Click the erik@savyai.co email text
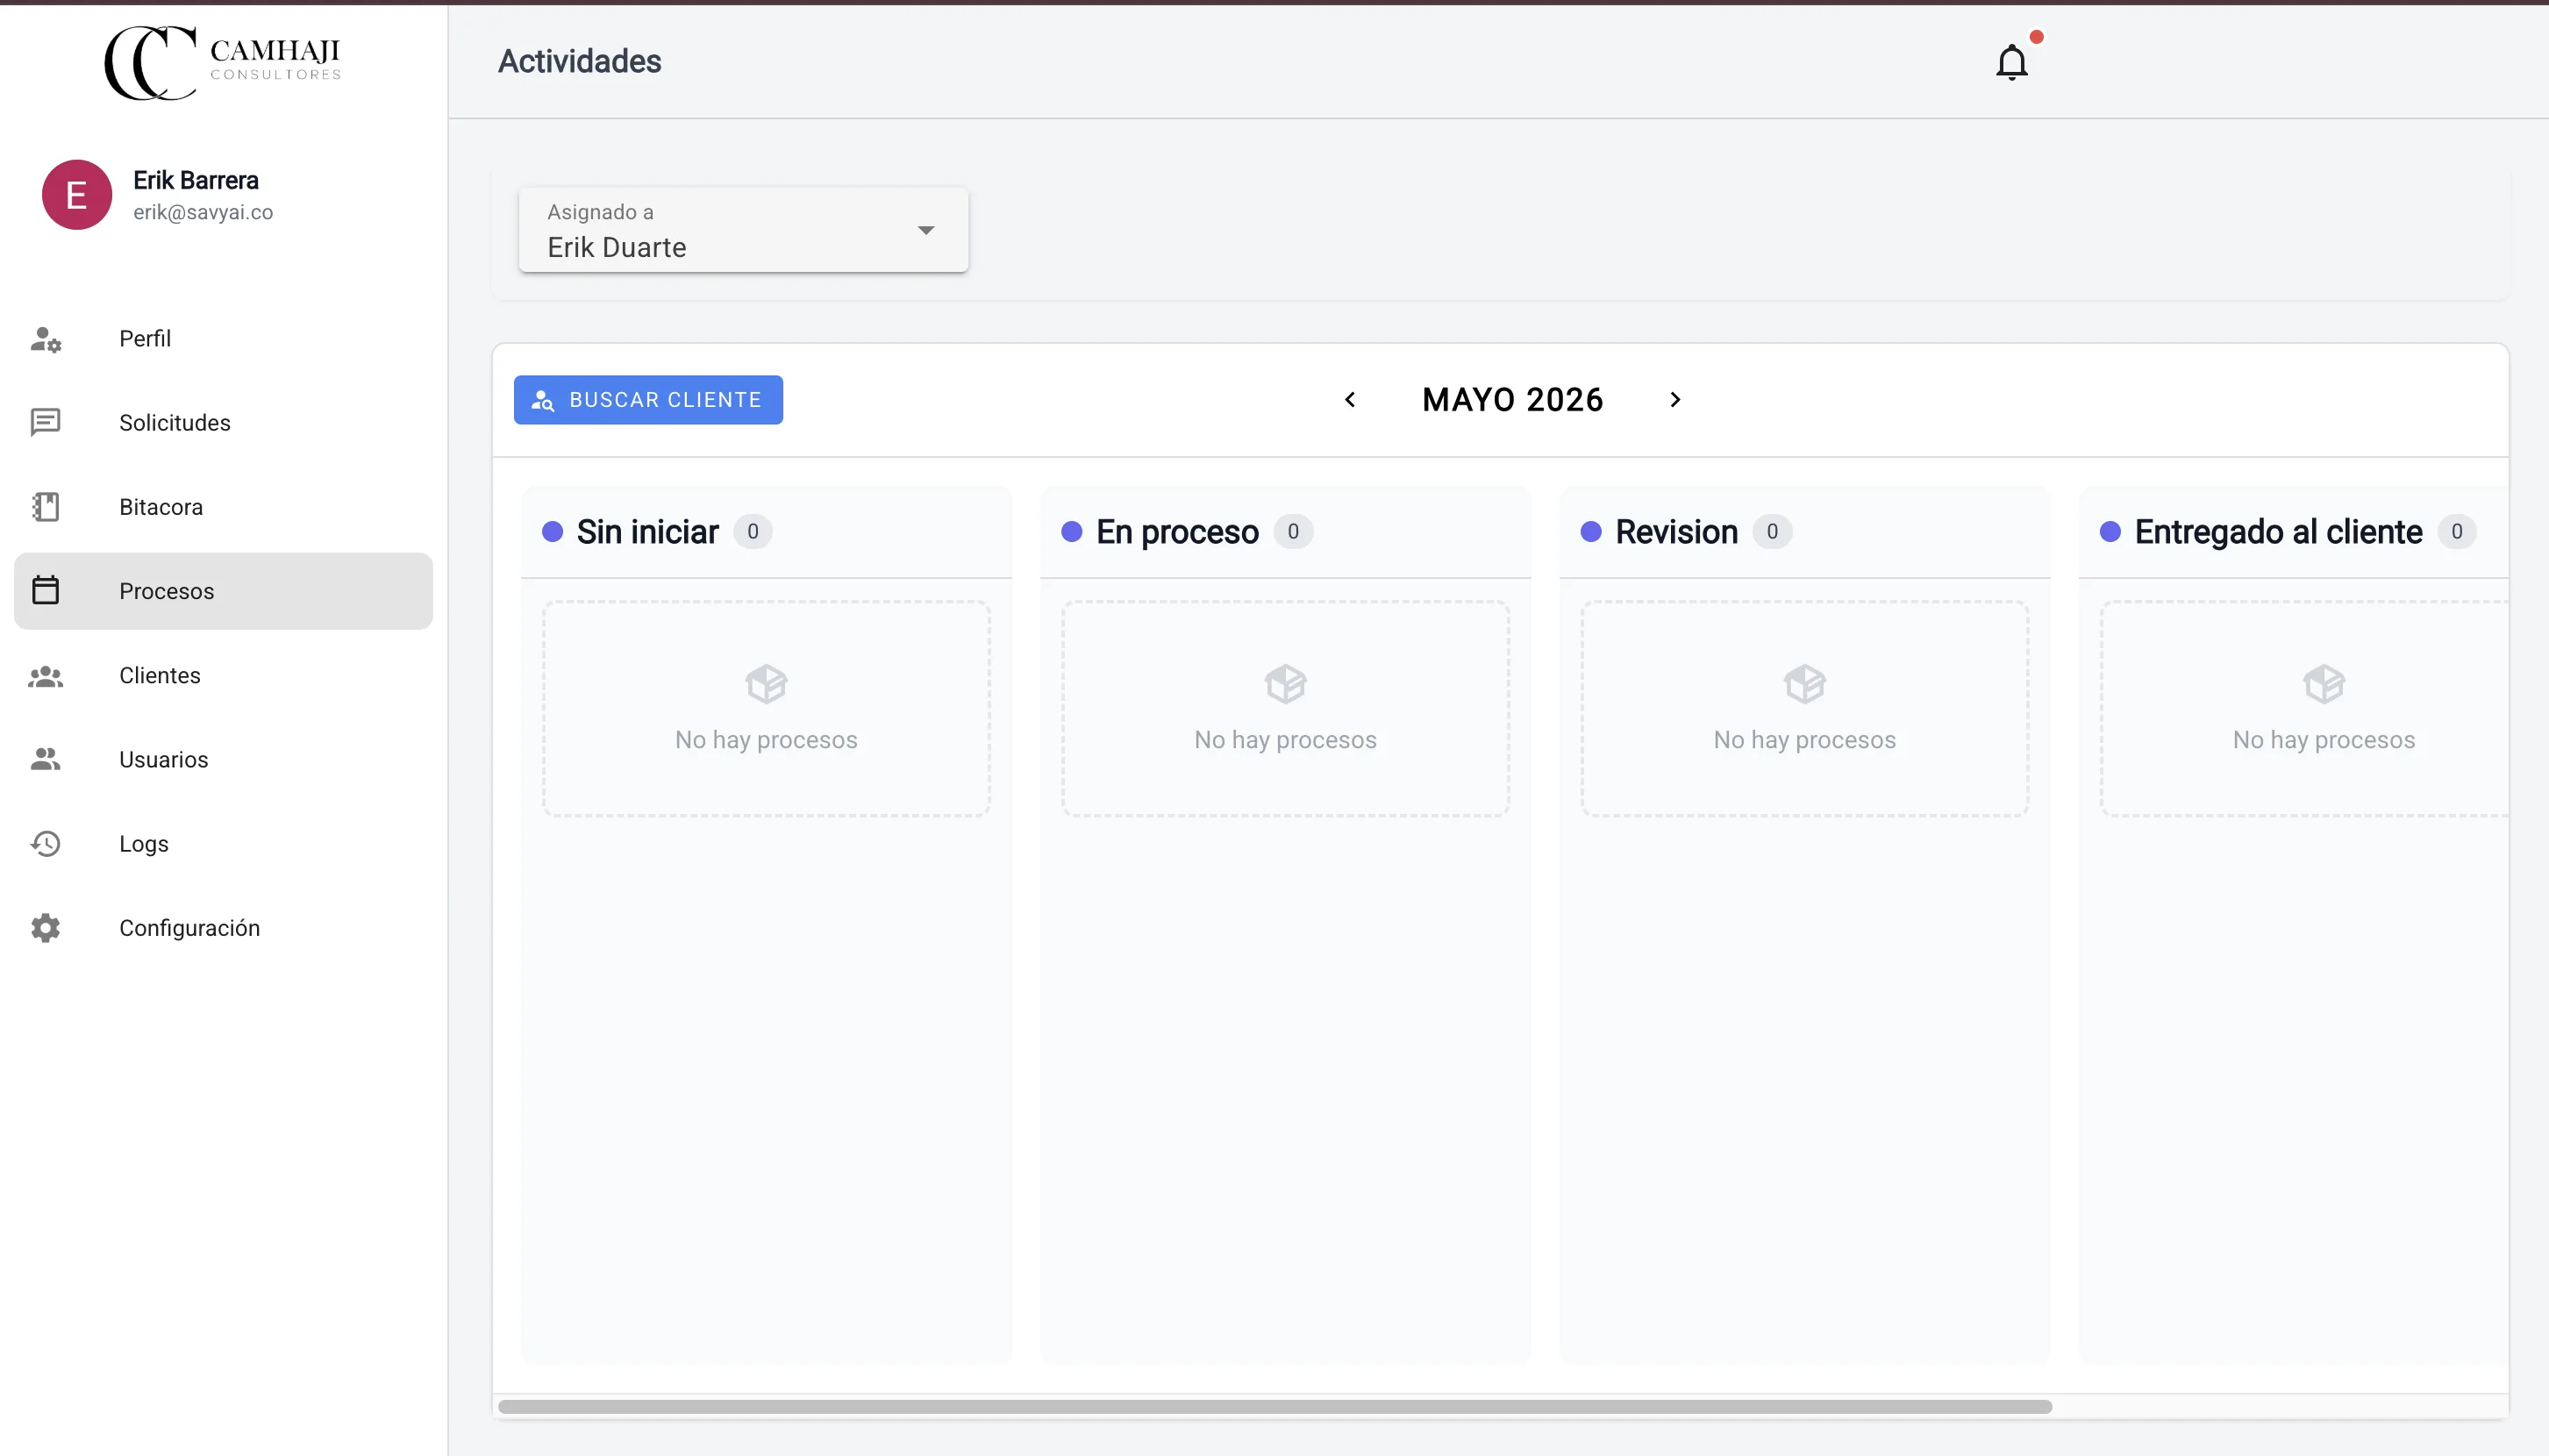The width and height of the screenshot is (2549, 1456). [x=203, y=212]
